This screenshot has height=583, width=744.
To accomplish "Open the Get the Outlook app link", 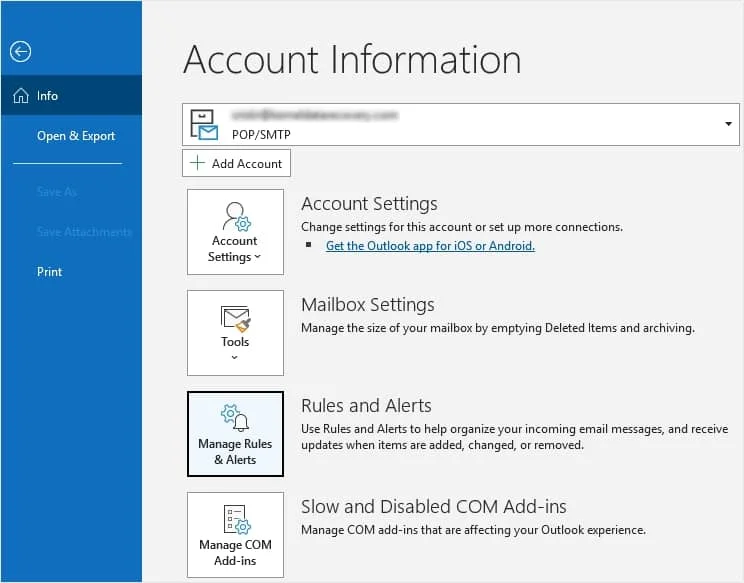I will [x=430, y=246].
